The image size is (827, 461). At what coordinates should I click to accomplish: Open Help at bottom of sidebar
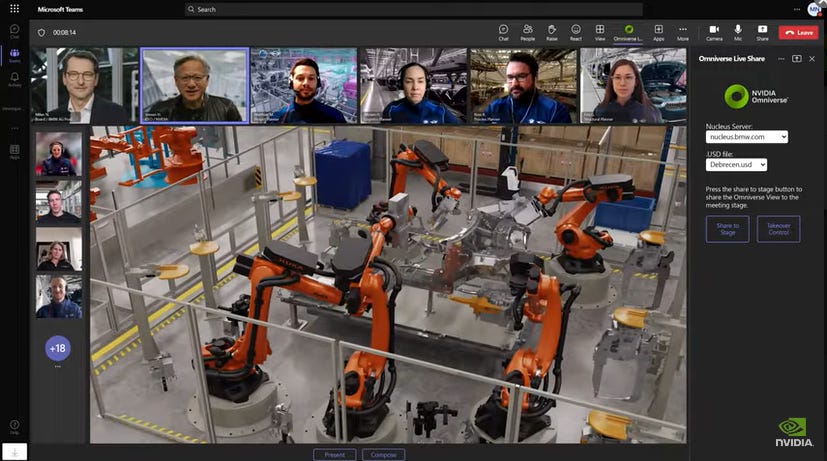click(15, 427)
